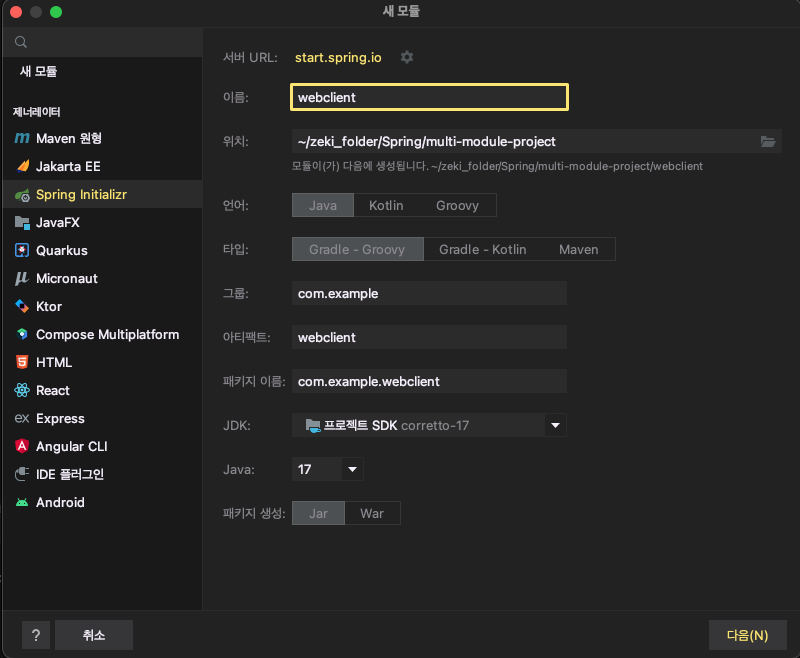Viewport: 800px width, 658px height.
Task: Open server URL settings gear
Action: 407,57
